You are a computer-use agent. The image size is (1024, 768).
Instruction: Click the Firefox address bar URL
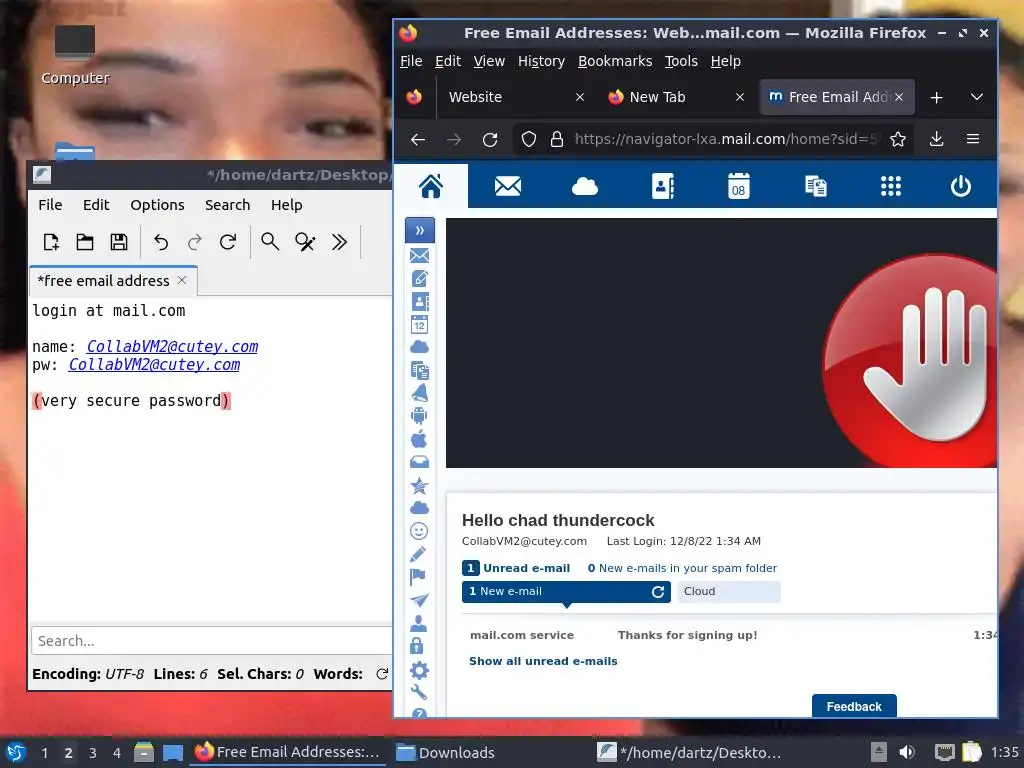tap(727, 139)
